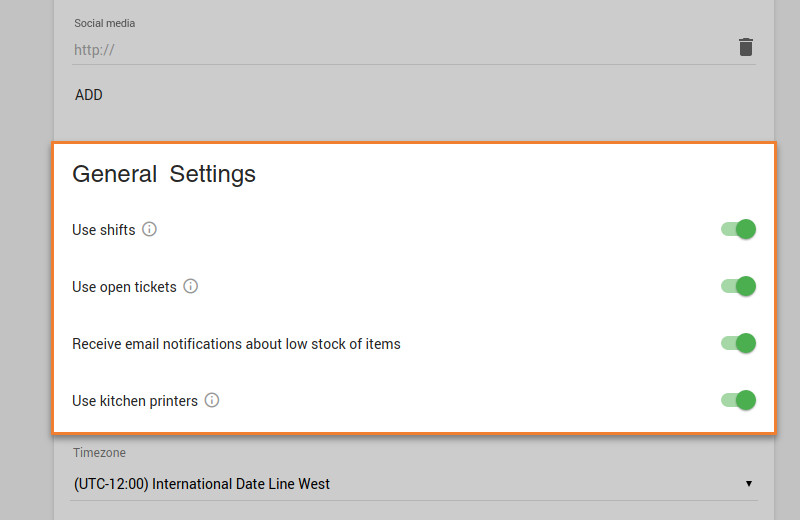Turn off the Use open tickets switch
The width and height of the screenshot is (800, 520).
click(x=738, y=286)
